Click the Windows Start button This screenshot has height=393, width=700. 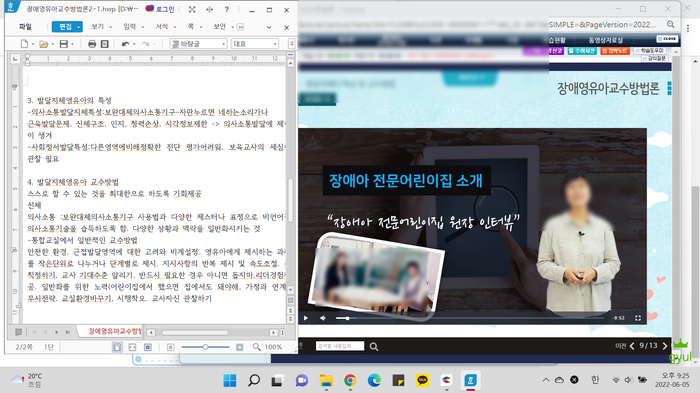[x=230, y=380]
